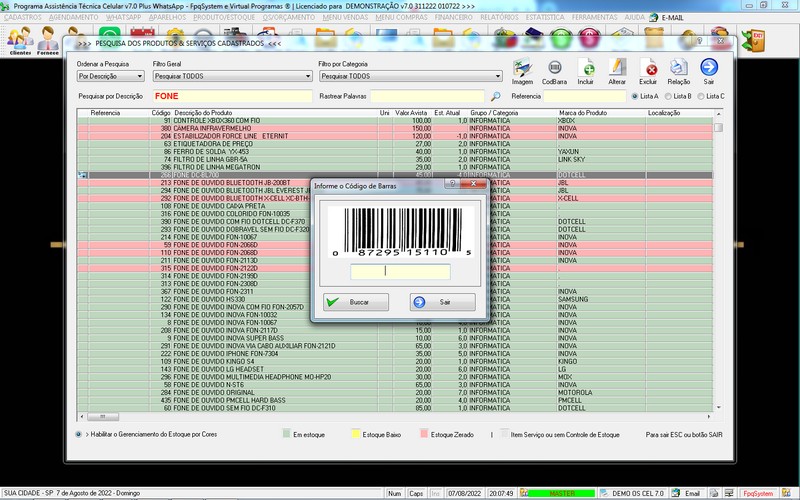800x500 pixels.
Task: Open the CADASTROS menu
Action: 22,17
